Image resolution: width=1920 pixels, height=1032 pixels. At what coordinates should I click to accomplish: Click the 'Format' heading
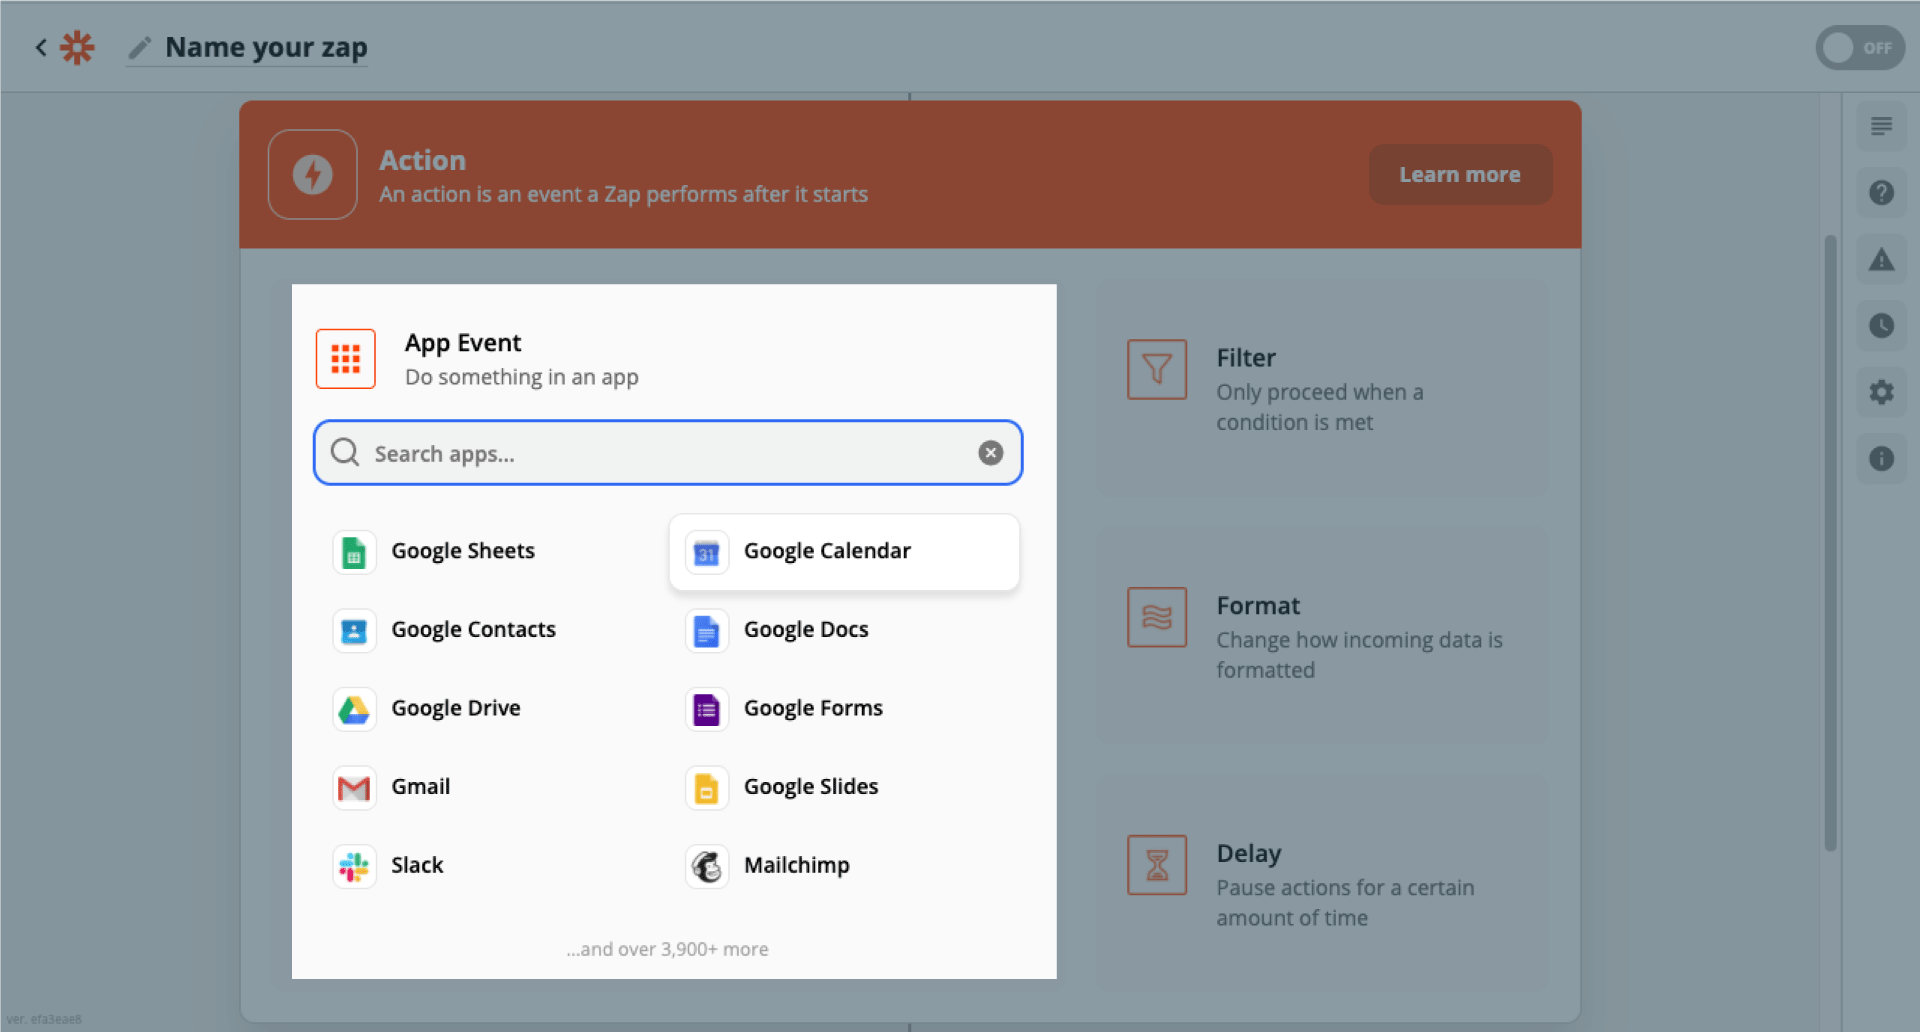(1258, 606)
